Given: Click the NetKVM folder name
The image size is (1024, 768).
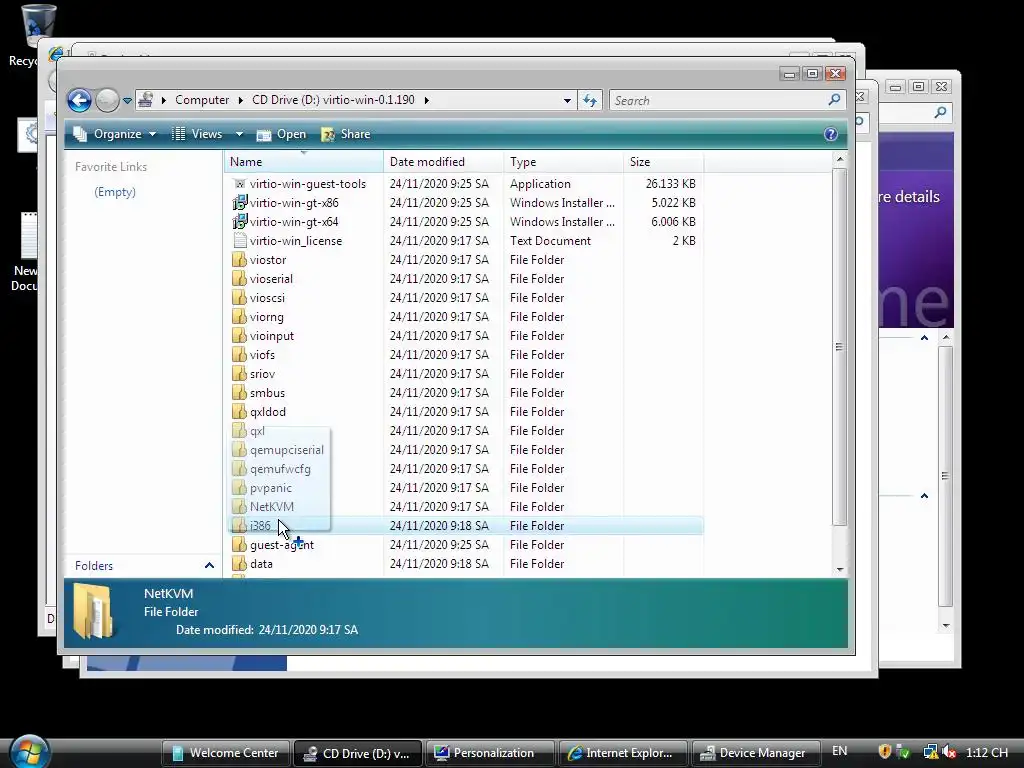Looking at the screenshot, I should (x=272, y=507).
